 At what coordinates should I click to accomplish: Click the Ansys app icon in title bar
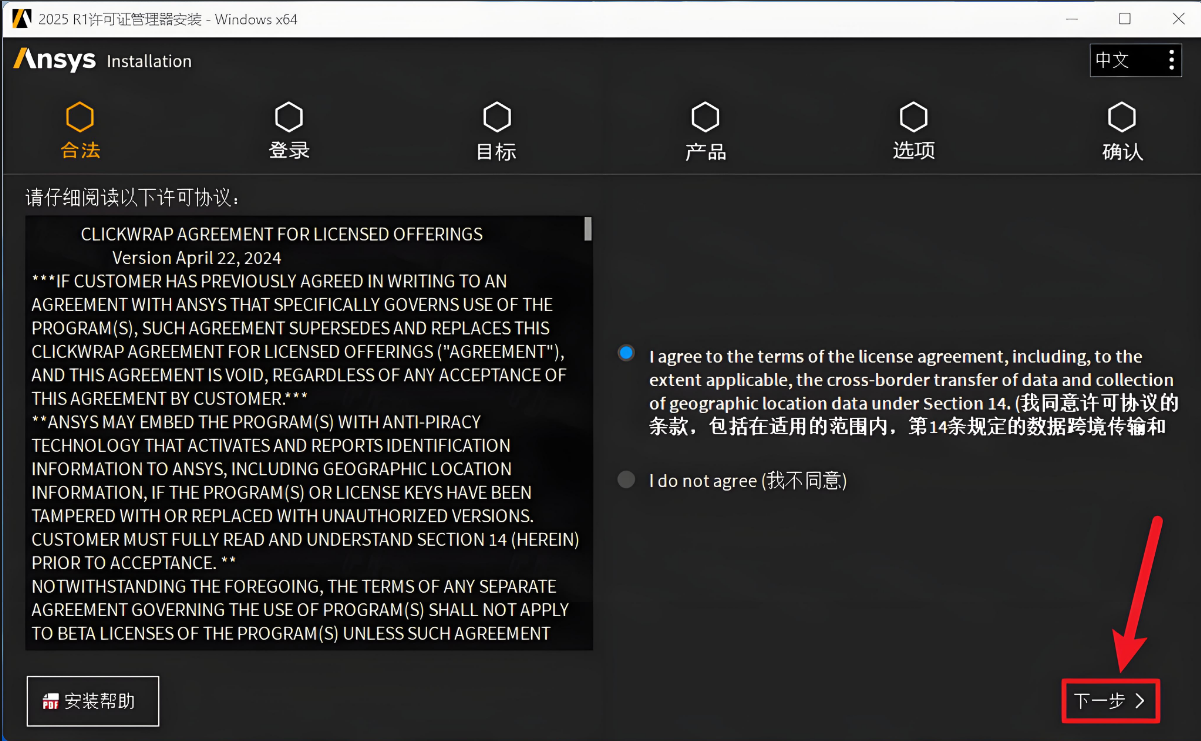[20, 19]
